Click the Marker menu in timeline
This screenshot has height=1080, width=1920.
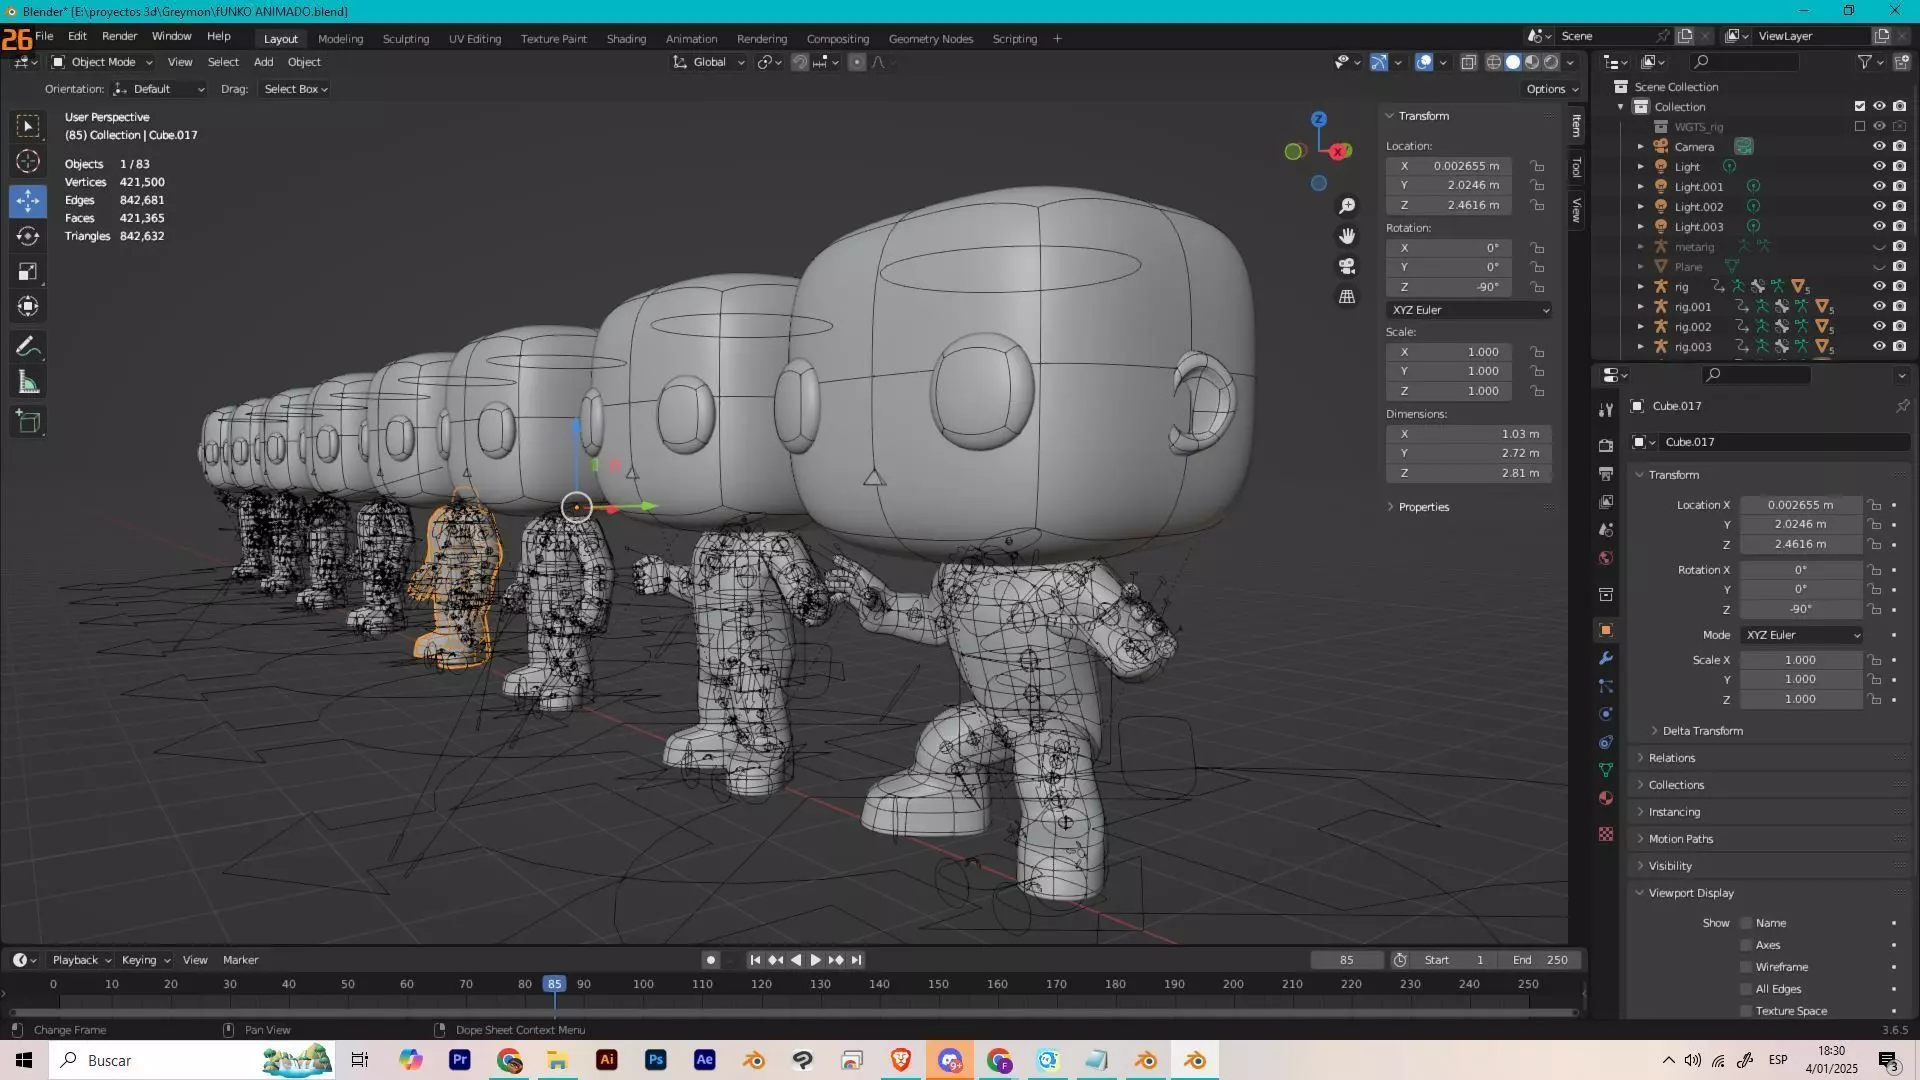click(x=240, y=960)
